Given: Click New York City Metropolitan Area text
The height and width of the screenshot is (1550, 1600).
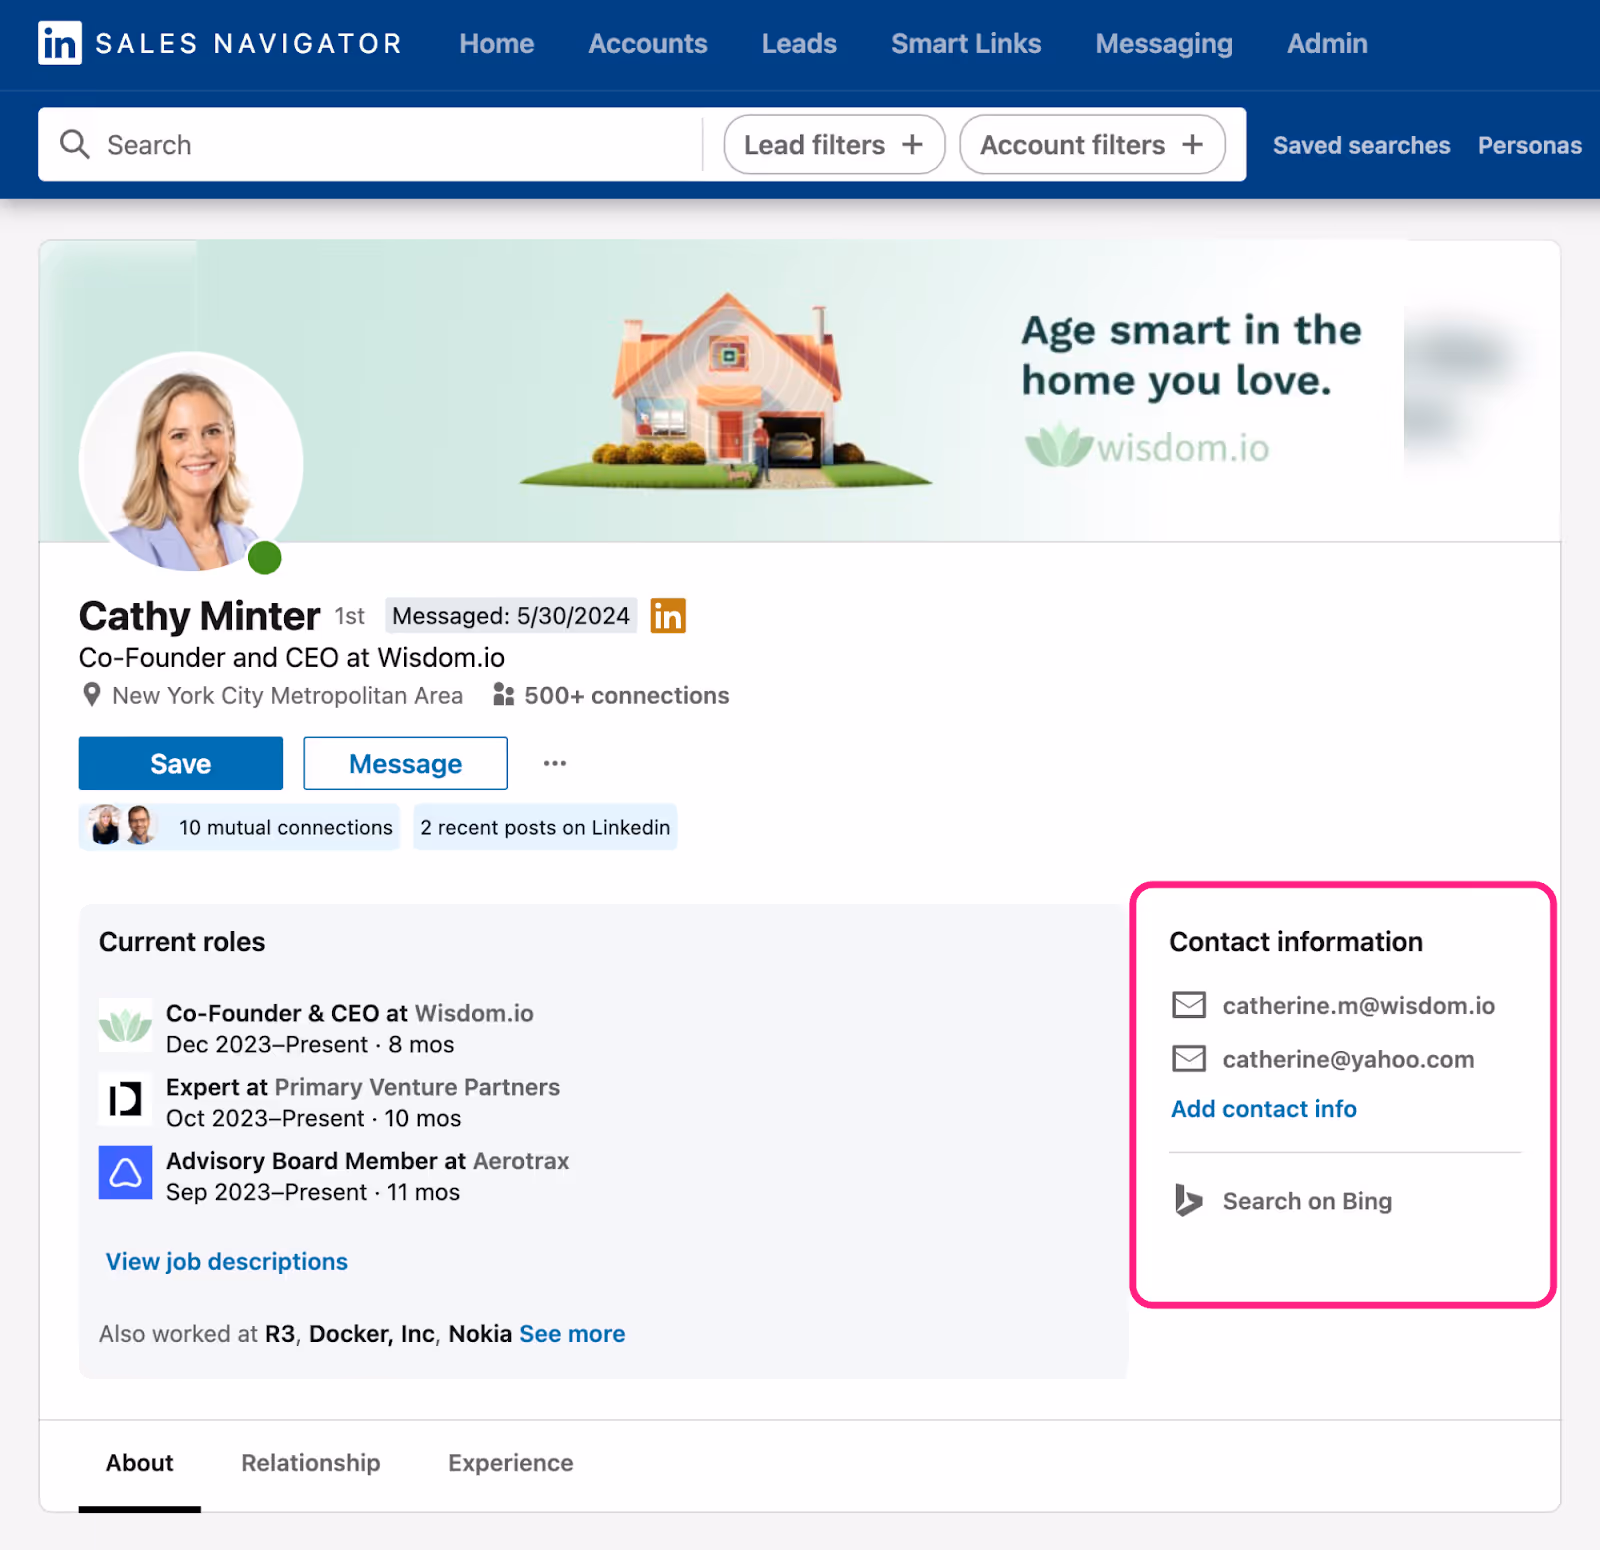Looking at the screenshot, I should point(288,695).
